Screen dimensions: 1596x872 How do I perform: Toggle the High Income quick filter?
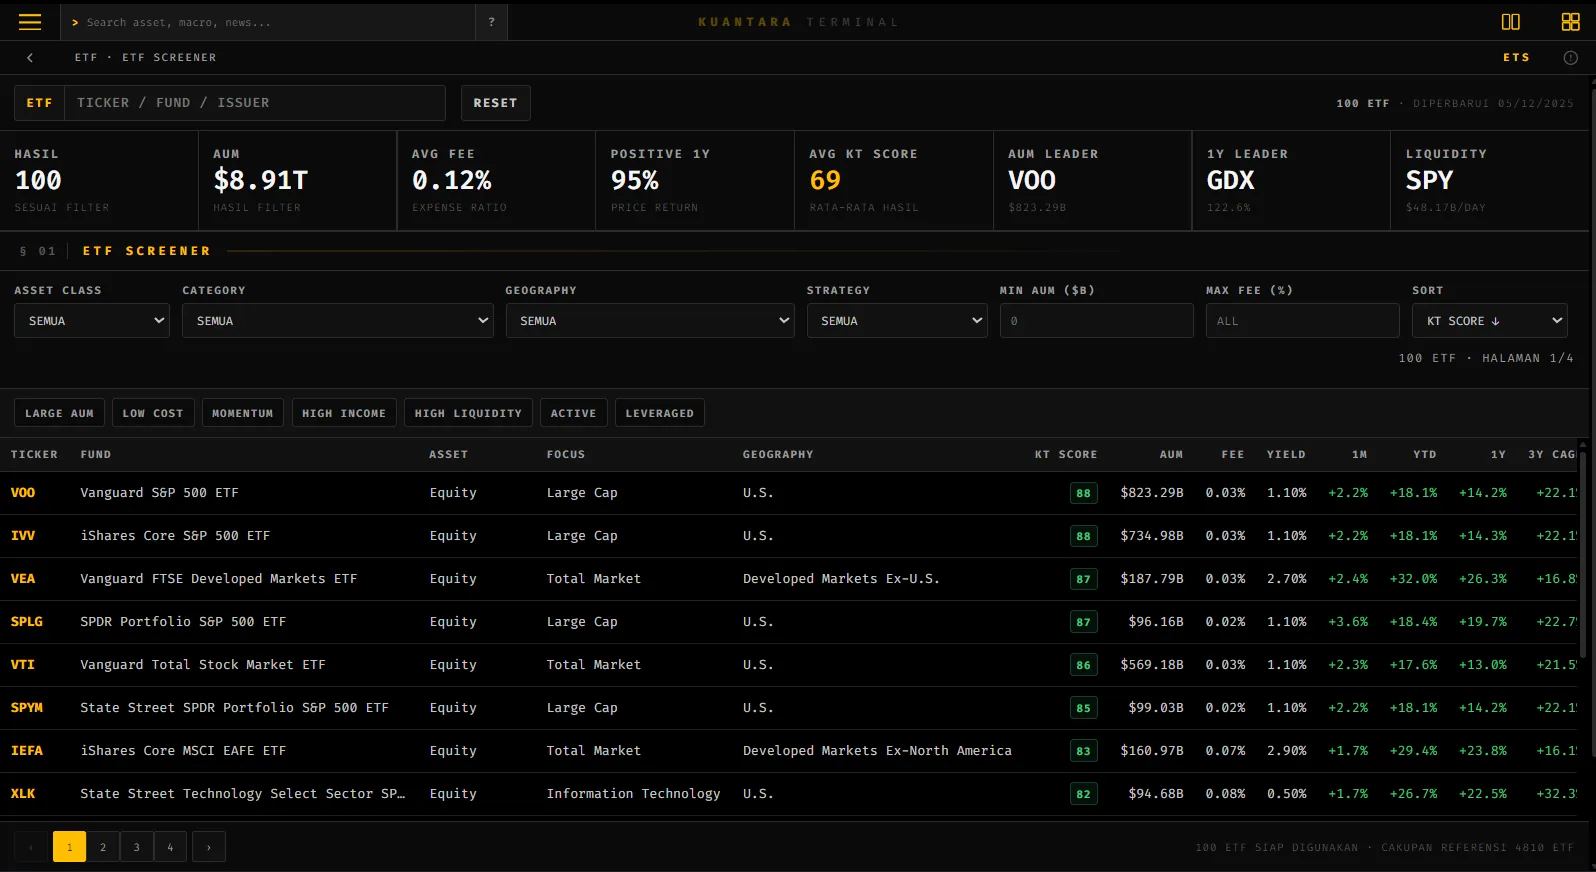(344, 413)
